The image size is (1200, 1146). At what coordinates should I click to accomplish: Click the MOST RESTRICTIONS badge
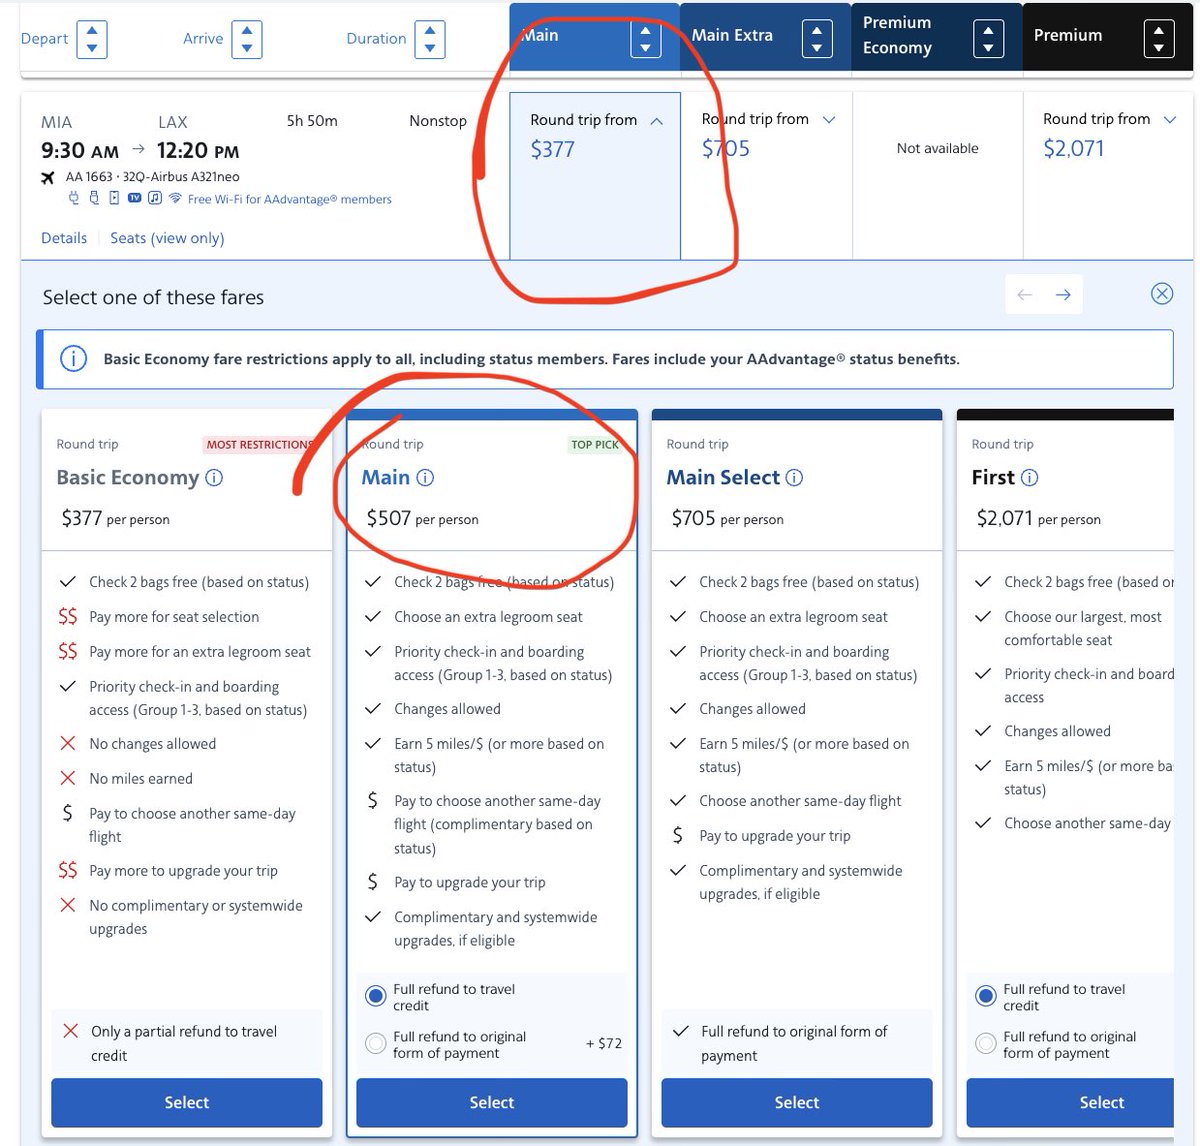(x=259, y=445)
